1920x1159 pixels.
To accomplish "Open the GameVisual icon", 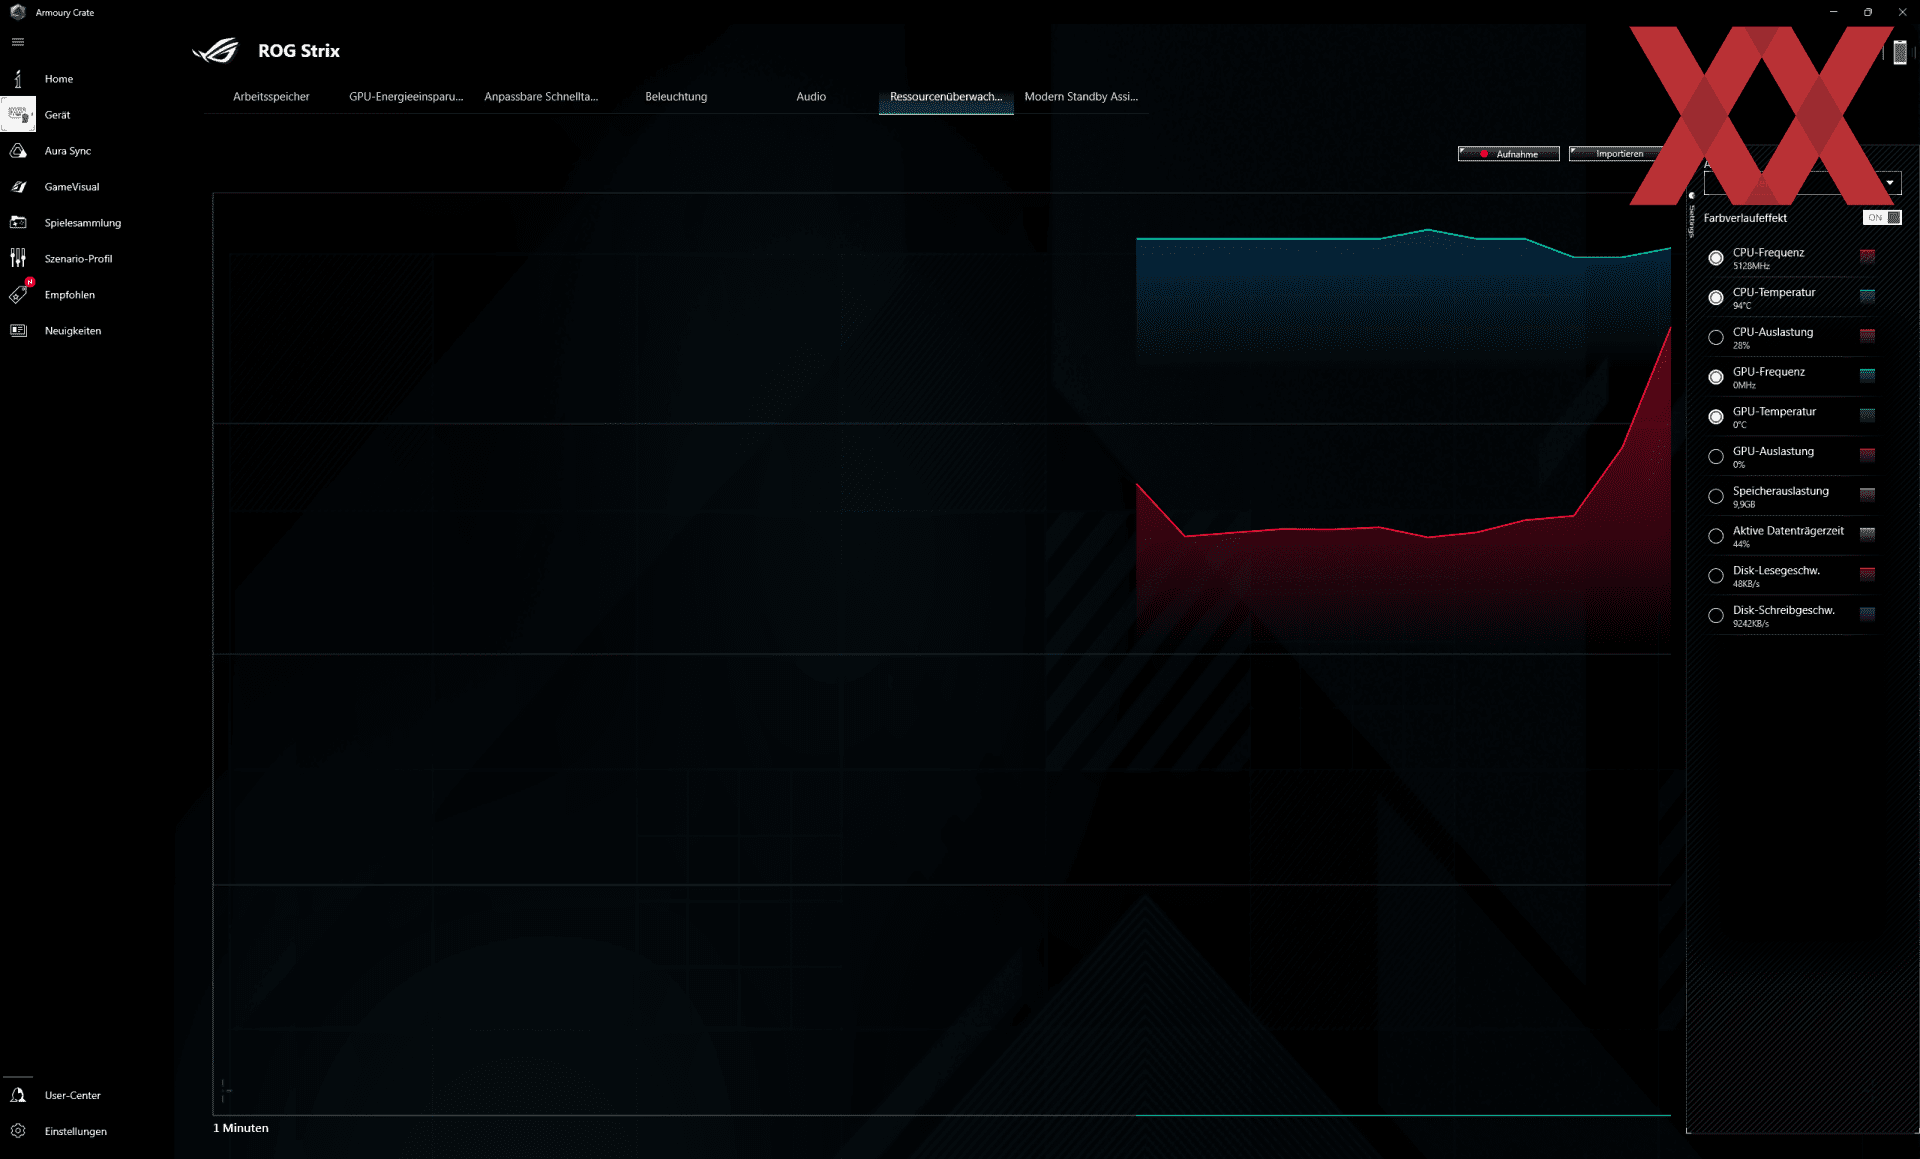I will tap(18, 187).
